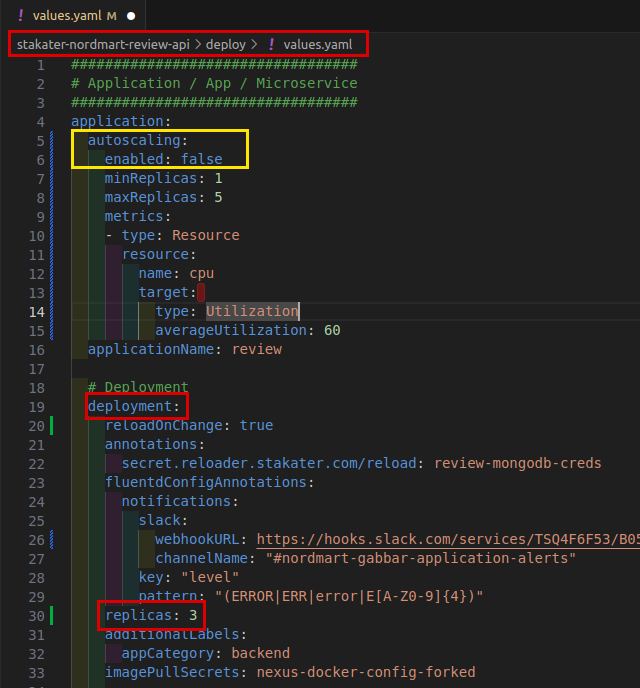
Task: Click the blue modified gutter marker at line 14
Action: point(52,311)
